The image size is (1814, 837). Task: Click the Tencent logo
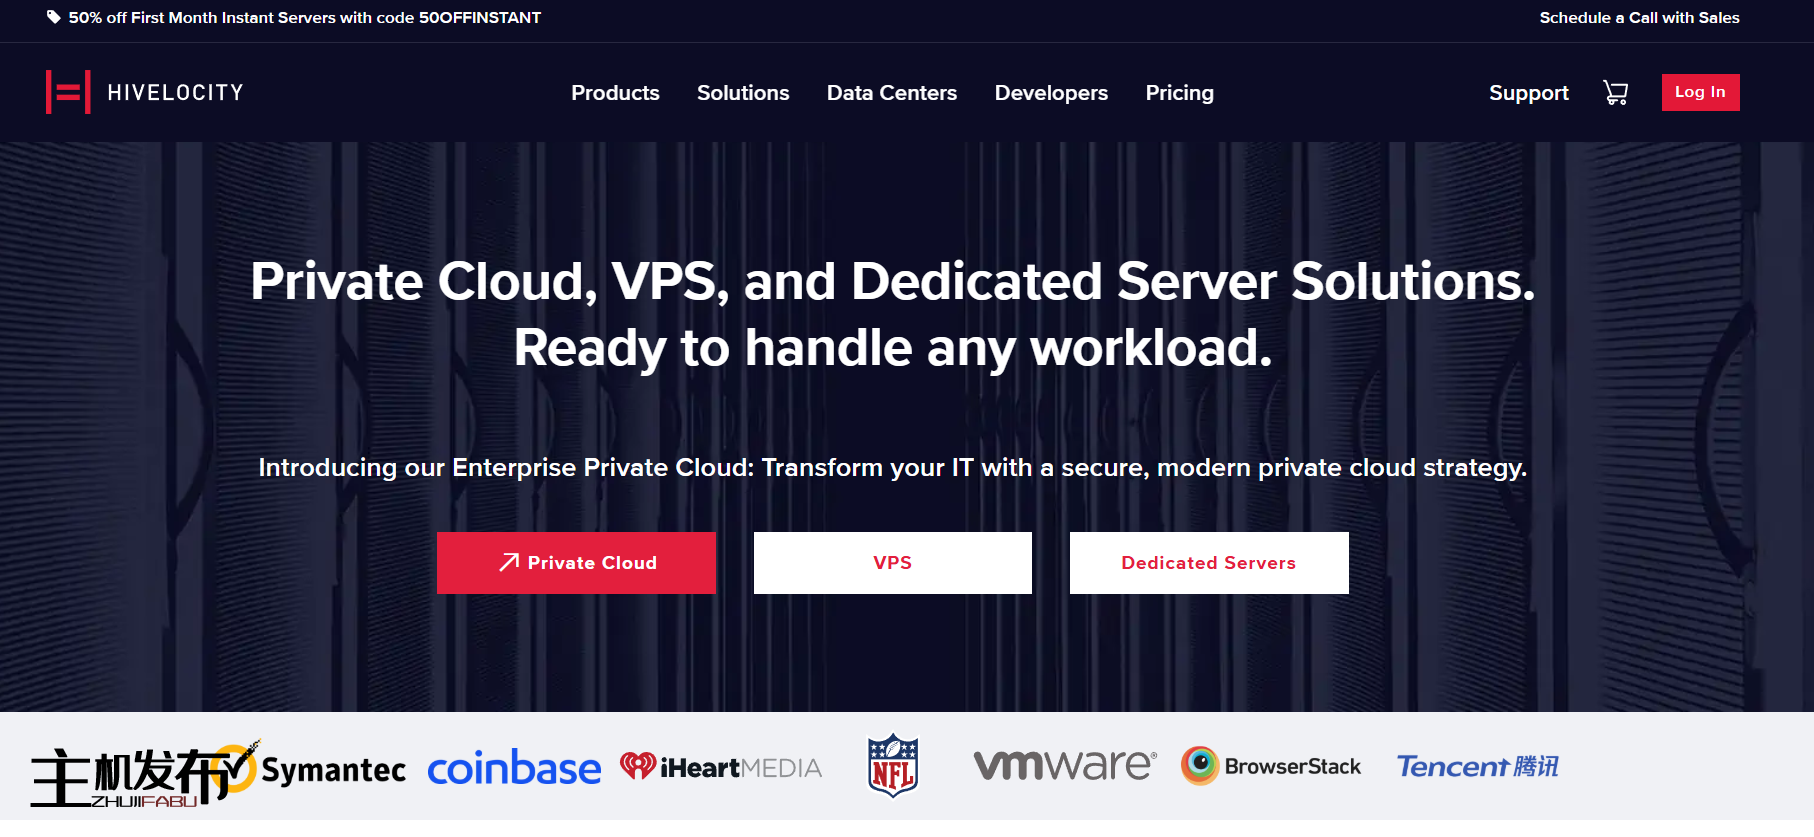pyautogui.click(x=1477, y=766)
